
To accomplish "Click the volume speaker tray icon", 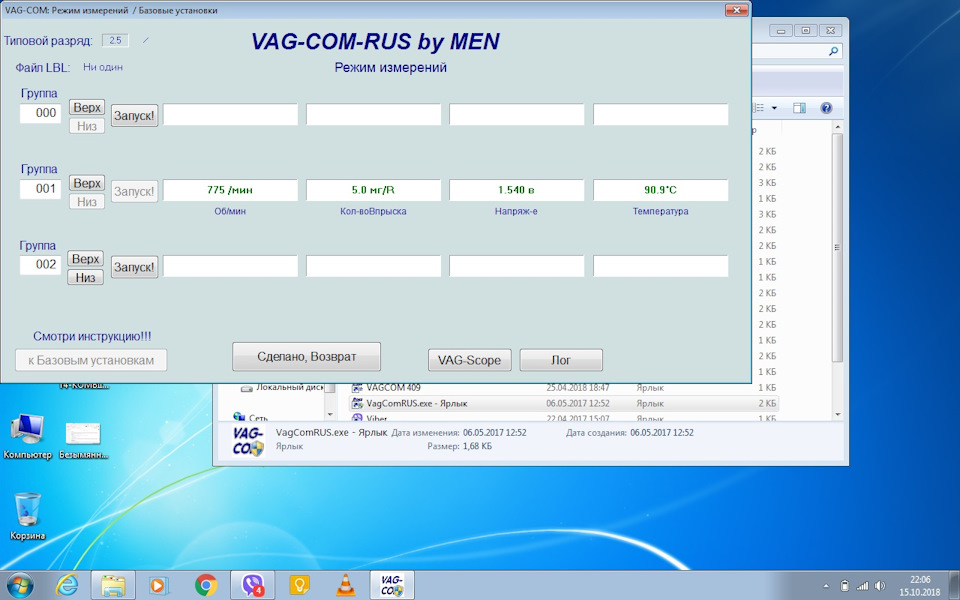I will [x=880, y=586].
